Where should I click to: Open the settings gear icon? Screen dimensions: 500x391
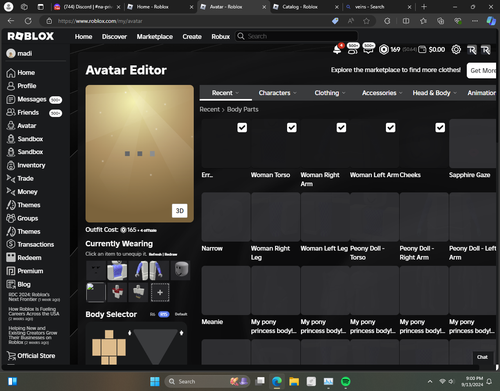click(x=456, y=50)
